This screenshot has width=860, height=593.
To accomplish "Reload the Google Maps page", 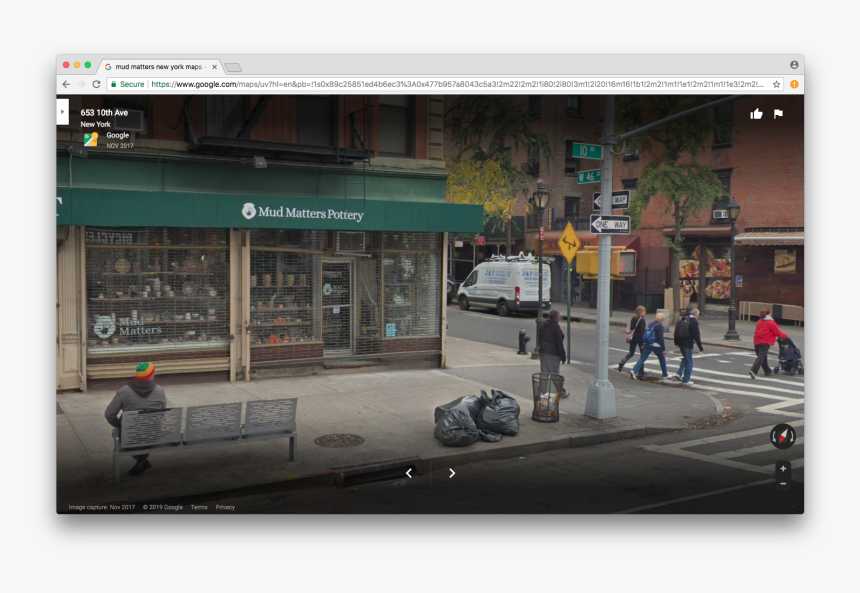I will [x=97, y=84].
